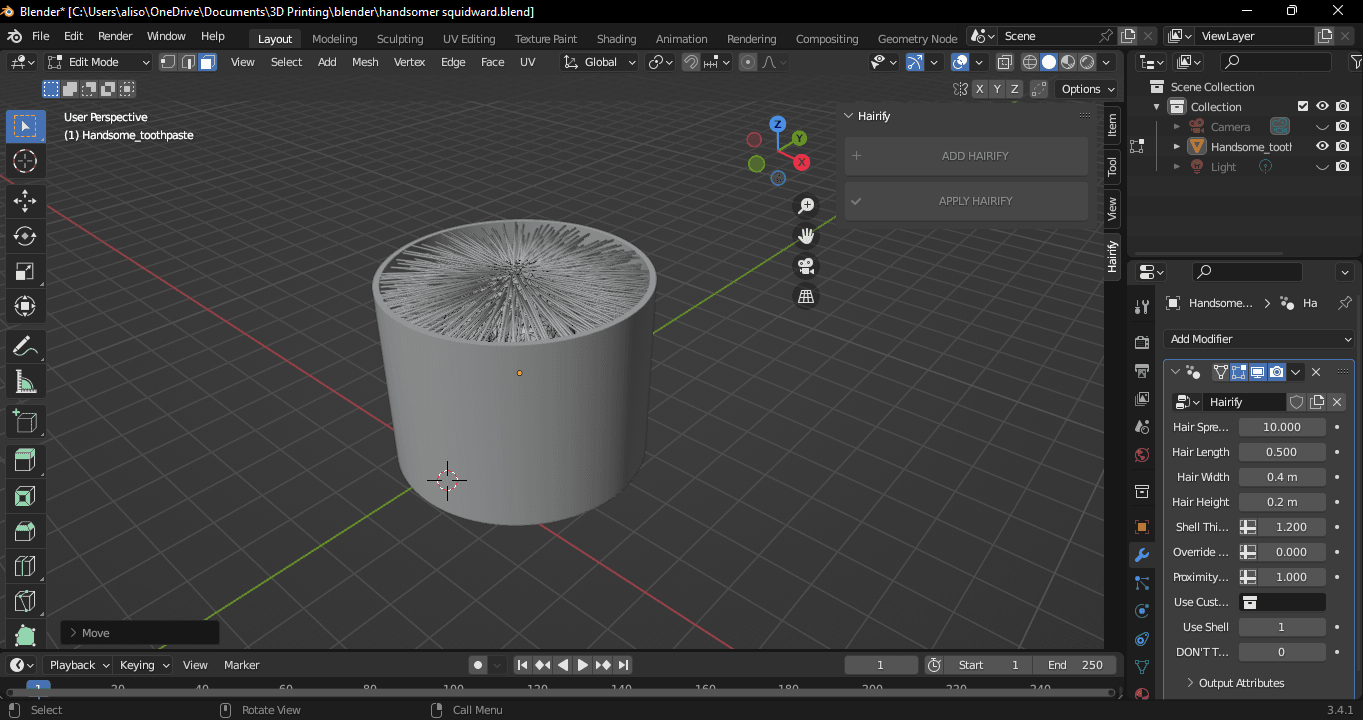Screen dimensions: 1363x720
Task: Open the Render menu
Action: (x=115, y=36)
